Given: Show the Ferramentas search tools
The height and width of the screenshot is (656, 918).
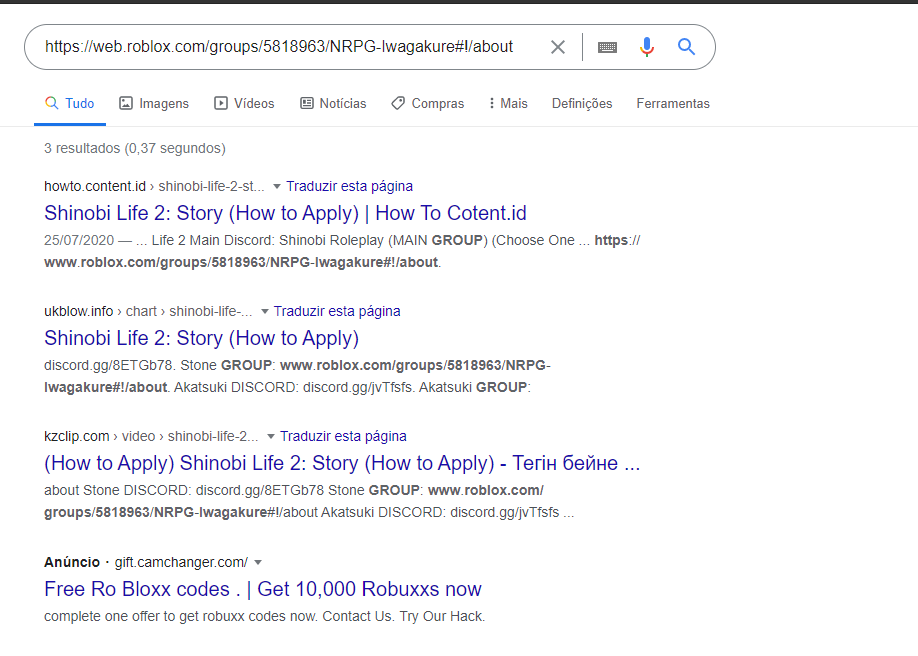Looking at the screenshot, I should tap(673, 103).
